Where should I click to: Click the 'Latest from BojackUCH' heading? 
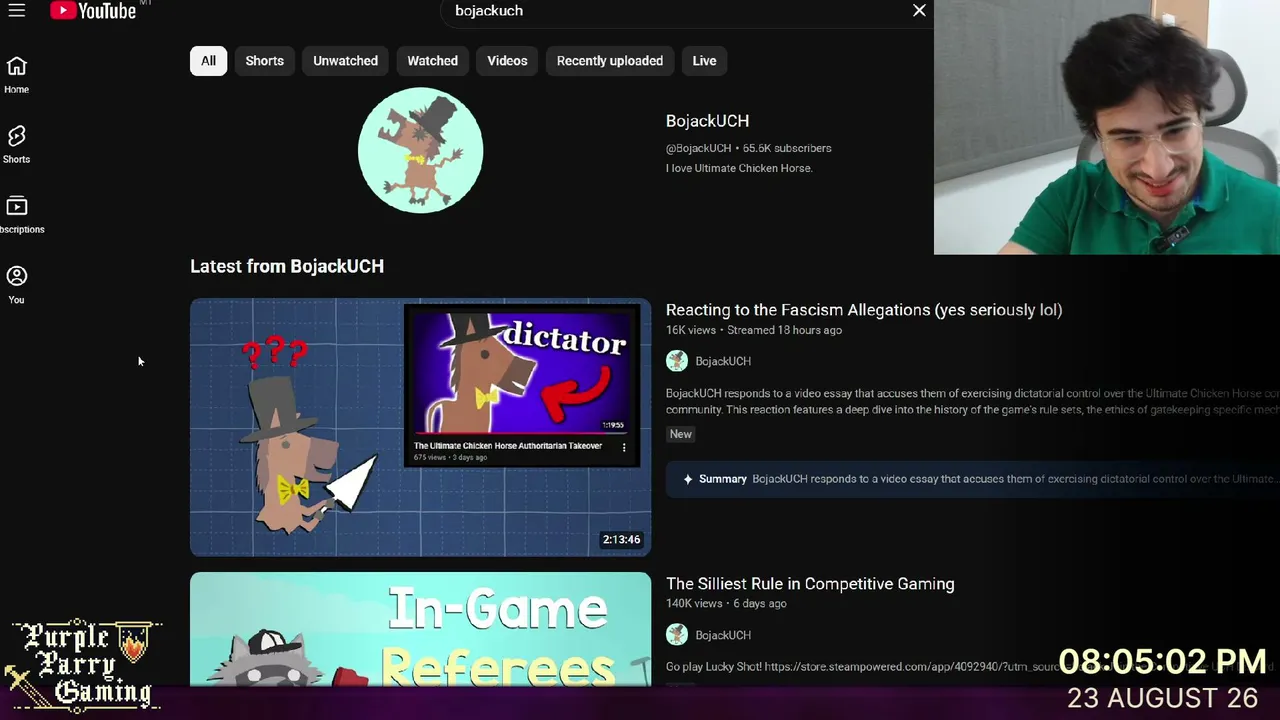pyautogui.click(x=287, y=266)
